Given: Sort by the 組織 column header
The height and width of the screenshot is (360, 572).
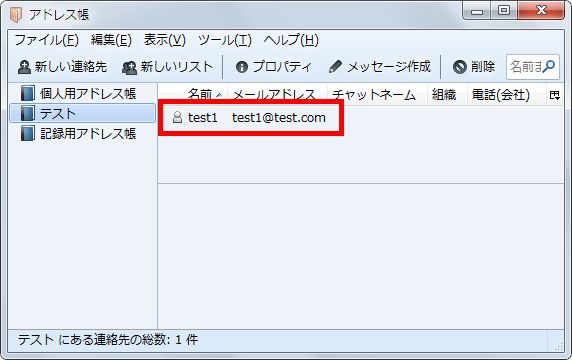Looking at the screenshot, I should (x=447, y=94).
